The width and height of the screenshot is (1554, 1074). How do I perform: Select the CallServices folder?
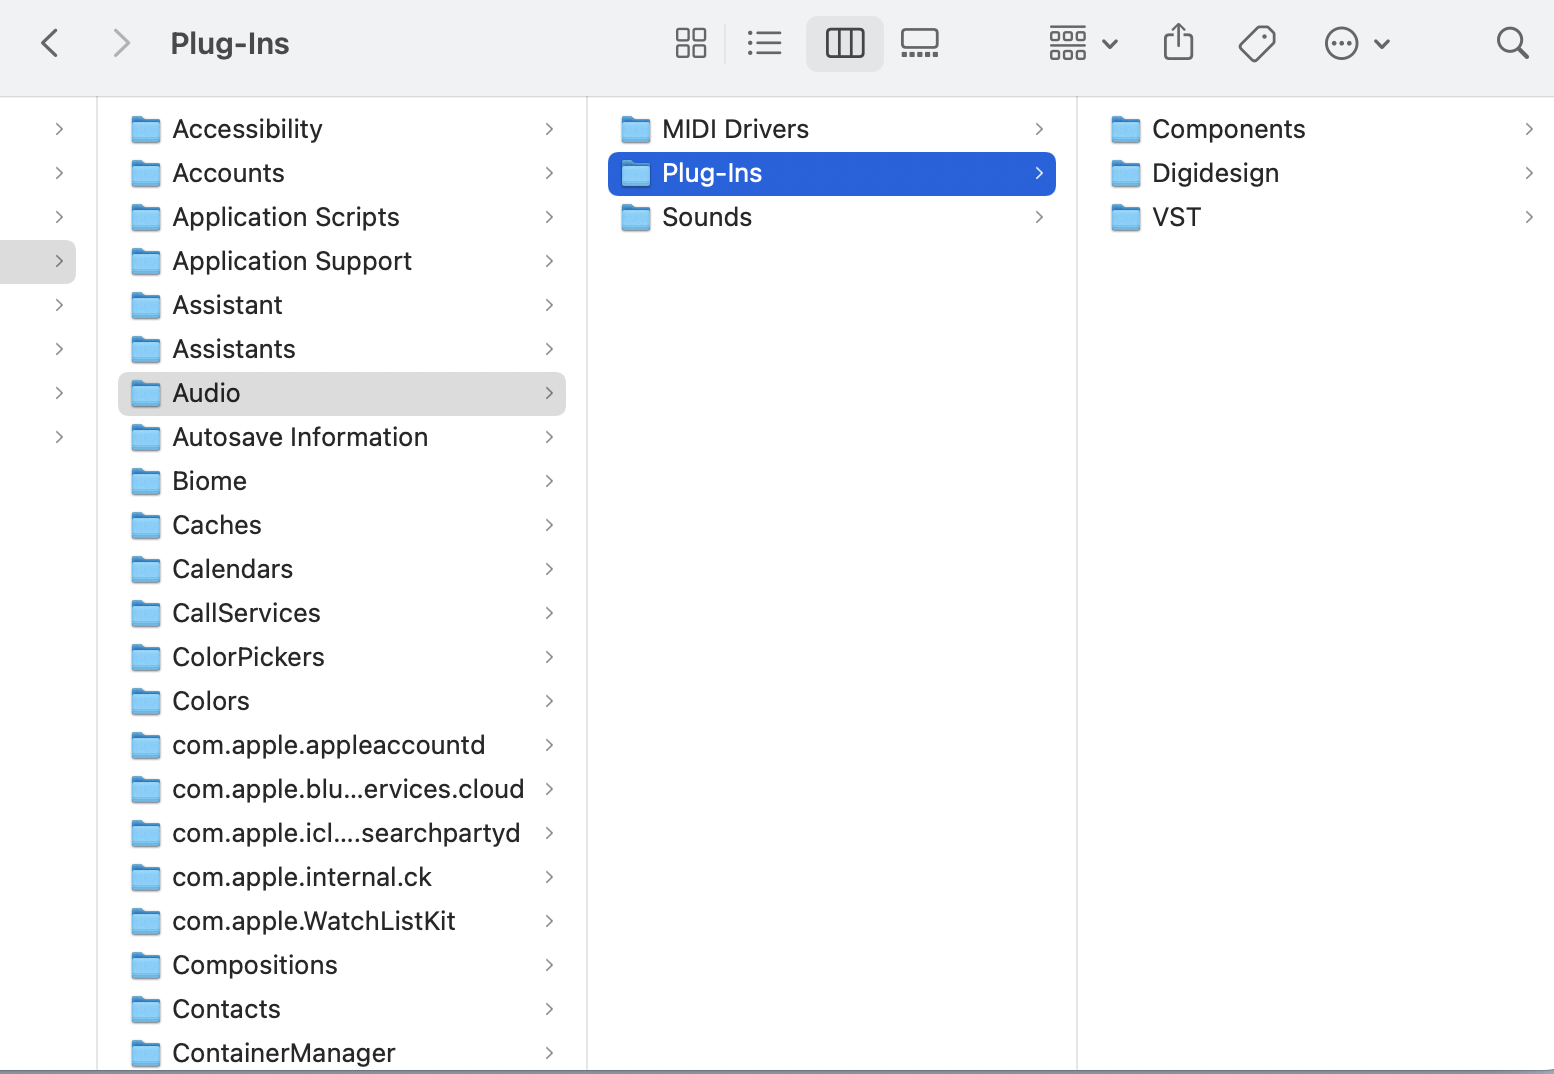342,613
